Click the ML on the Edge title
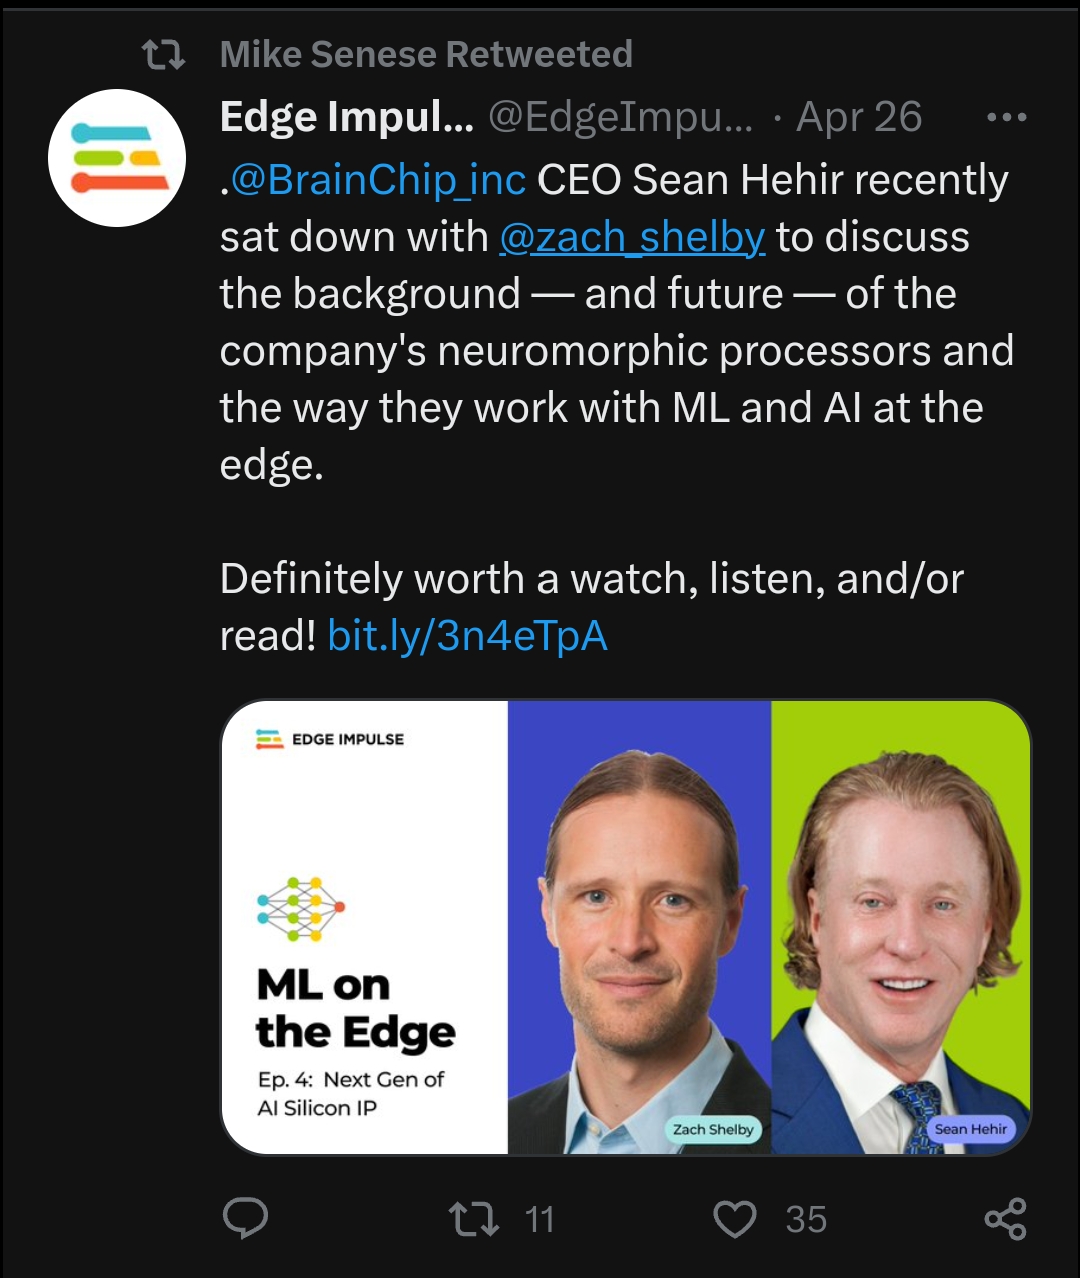Viewport: 1080px width, 1278px height. pos(355,1008)
